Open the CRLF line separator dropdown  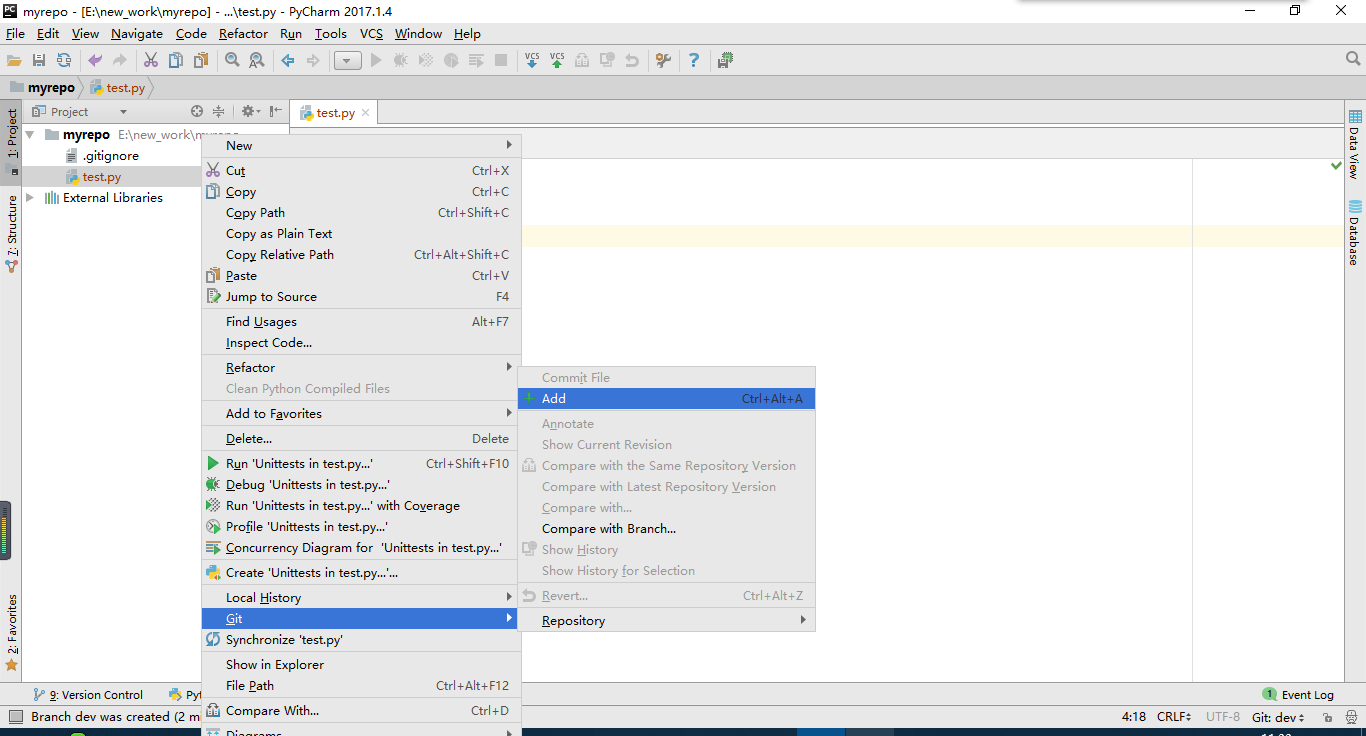pos(1174,717)
